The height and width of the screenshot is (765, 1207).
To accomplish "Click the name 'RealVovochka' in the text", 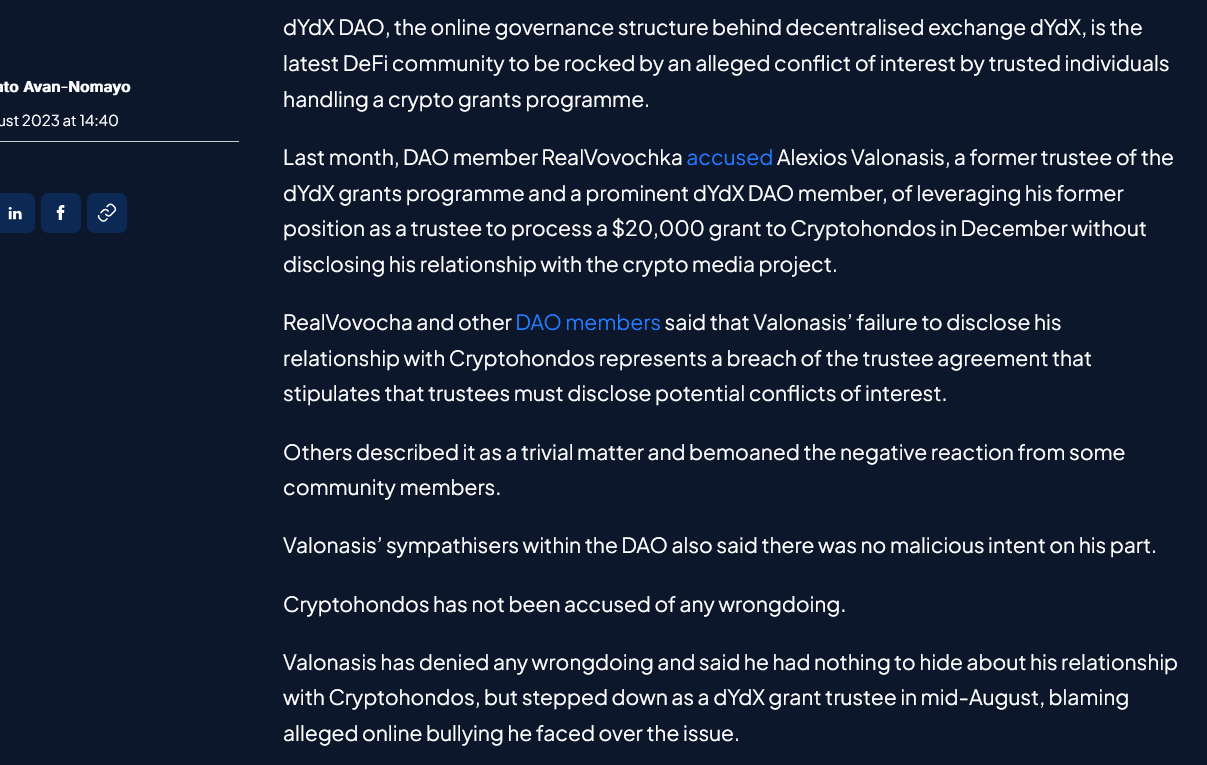I will (x=612, y=157).
